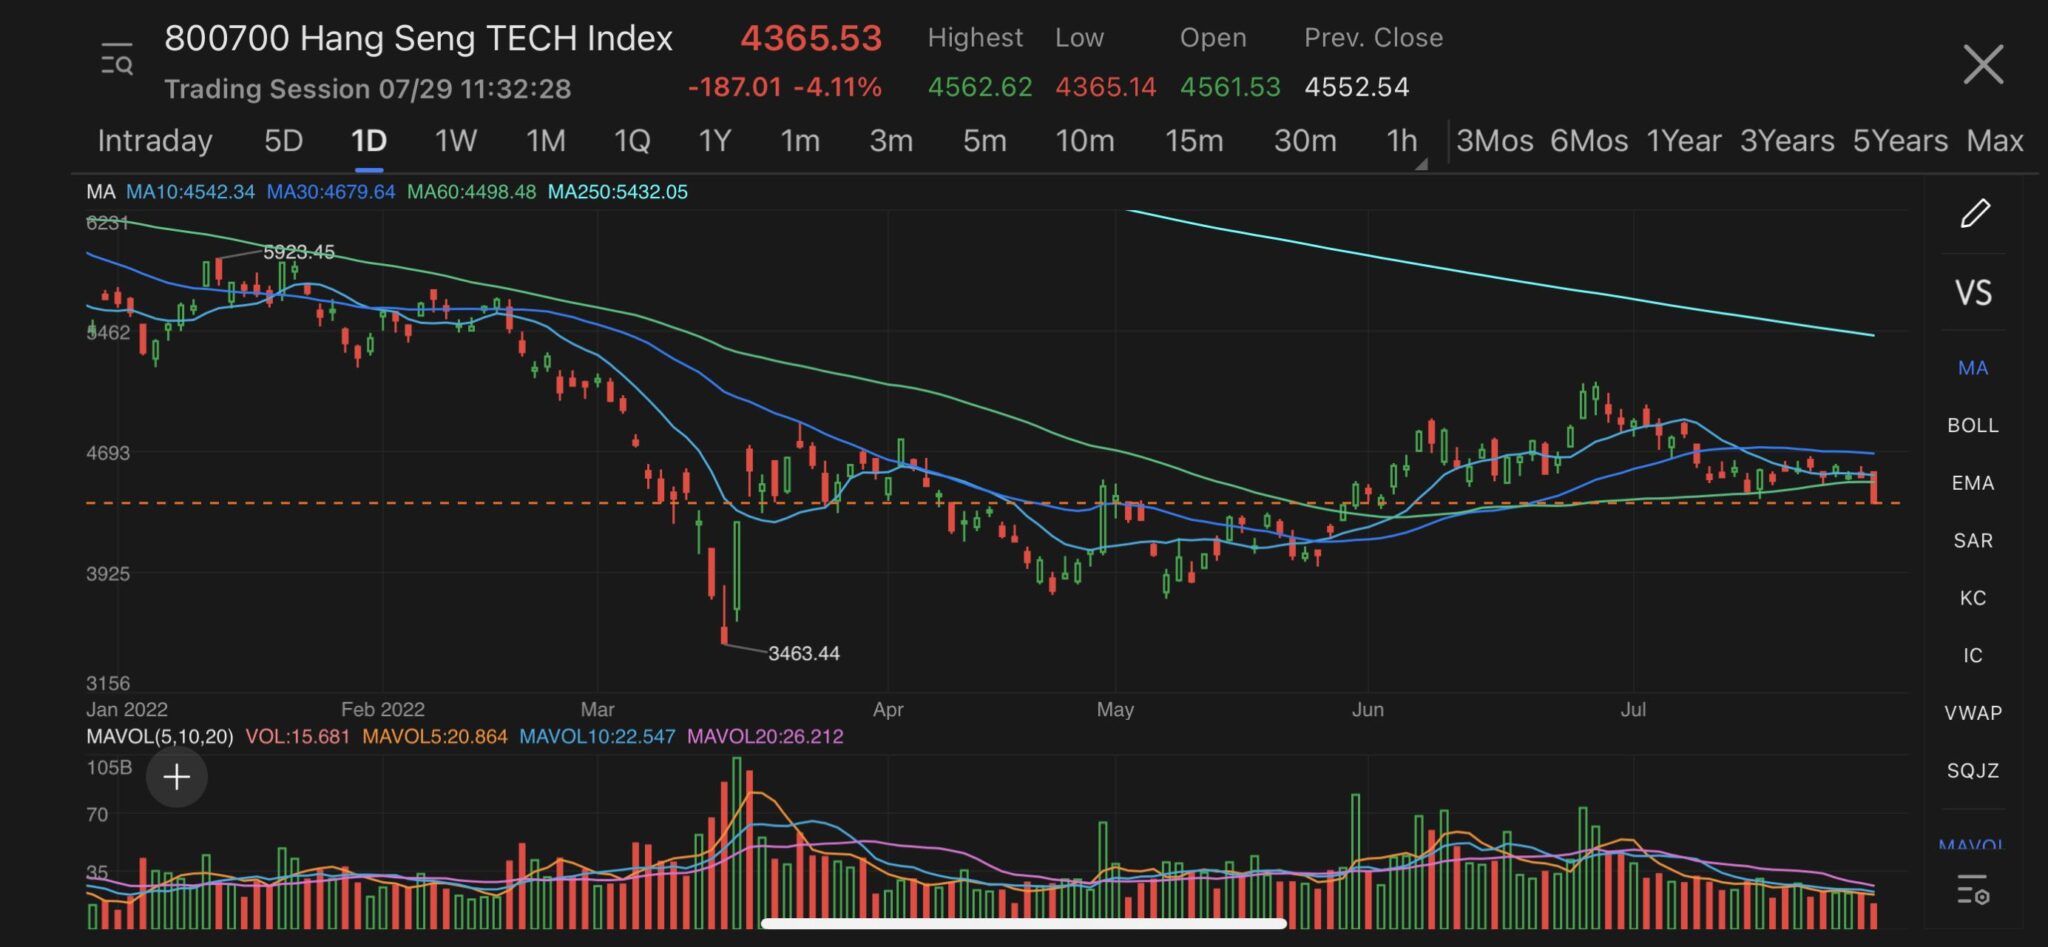2048x947 pixels.
Task: Choose the 1h interval
Action: point(1402,141)
